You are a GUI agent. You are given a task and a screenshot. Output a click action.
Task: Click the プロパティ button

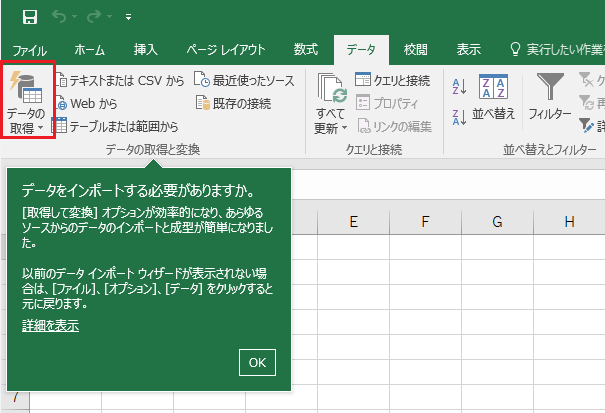point(387,103)
